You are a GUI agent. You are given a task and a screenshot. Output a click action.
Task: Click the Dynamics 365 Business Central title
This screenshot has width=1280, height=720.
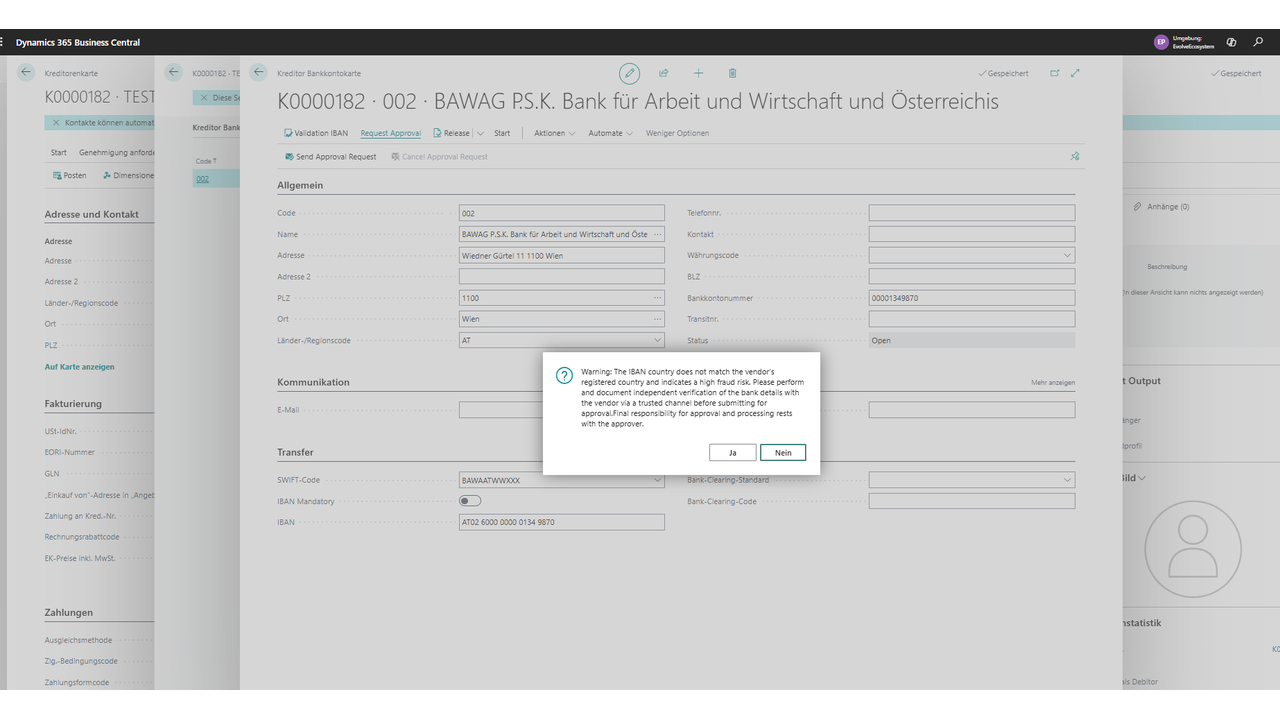[x=78, y=42]
